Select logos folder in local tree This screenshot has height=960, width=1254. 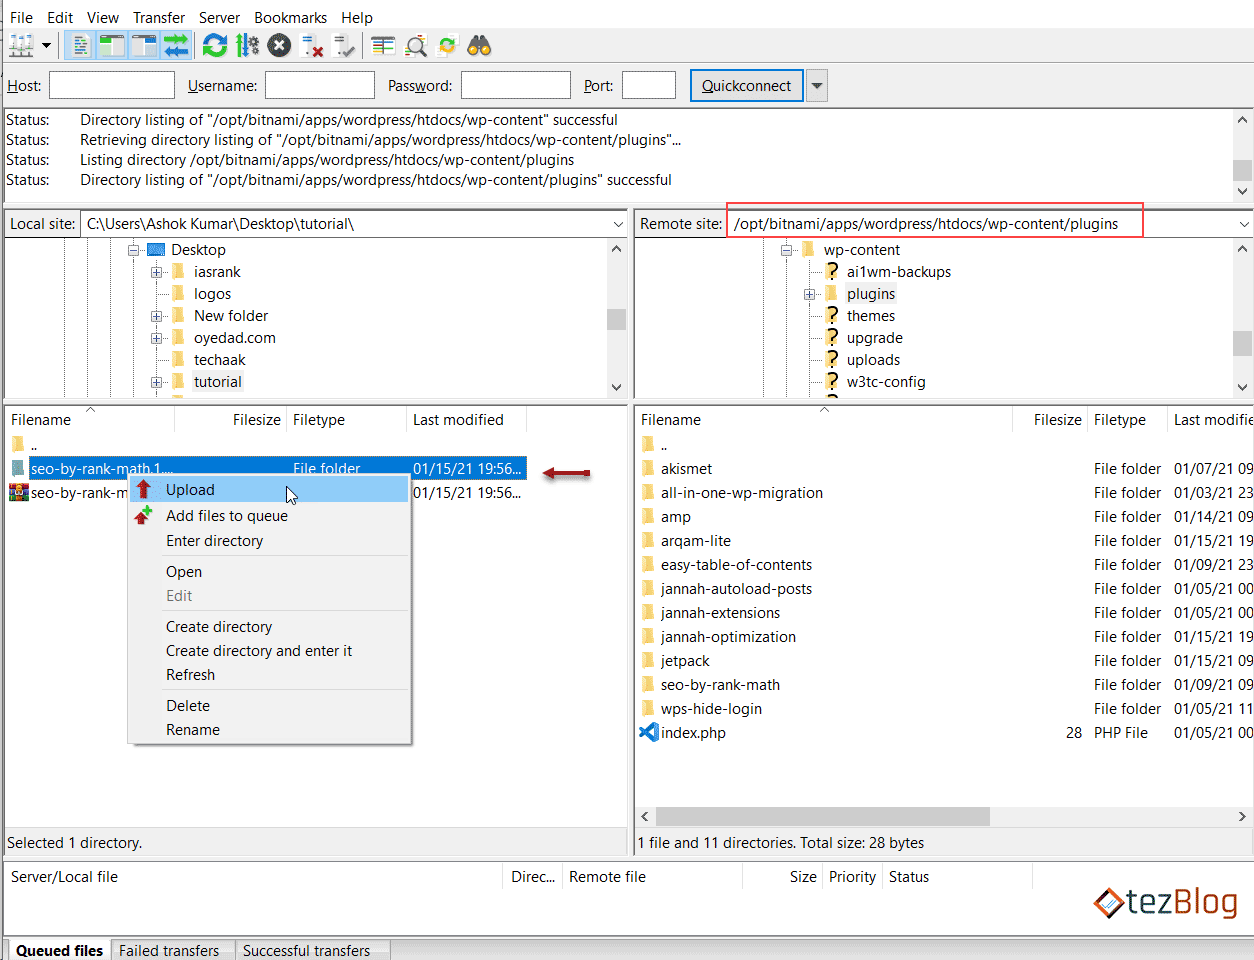pos(212,294)
